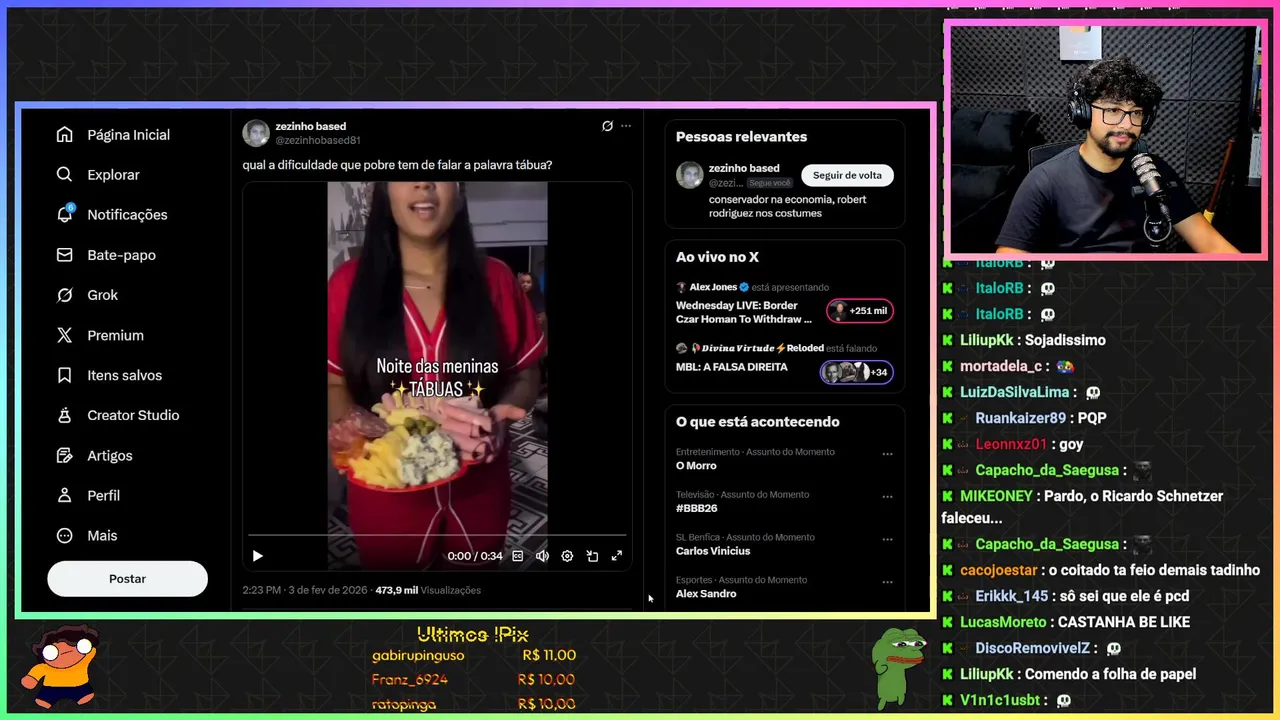Click the bell notifications icon
This screenshot has height=720, width=1280.
point(65,215)
